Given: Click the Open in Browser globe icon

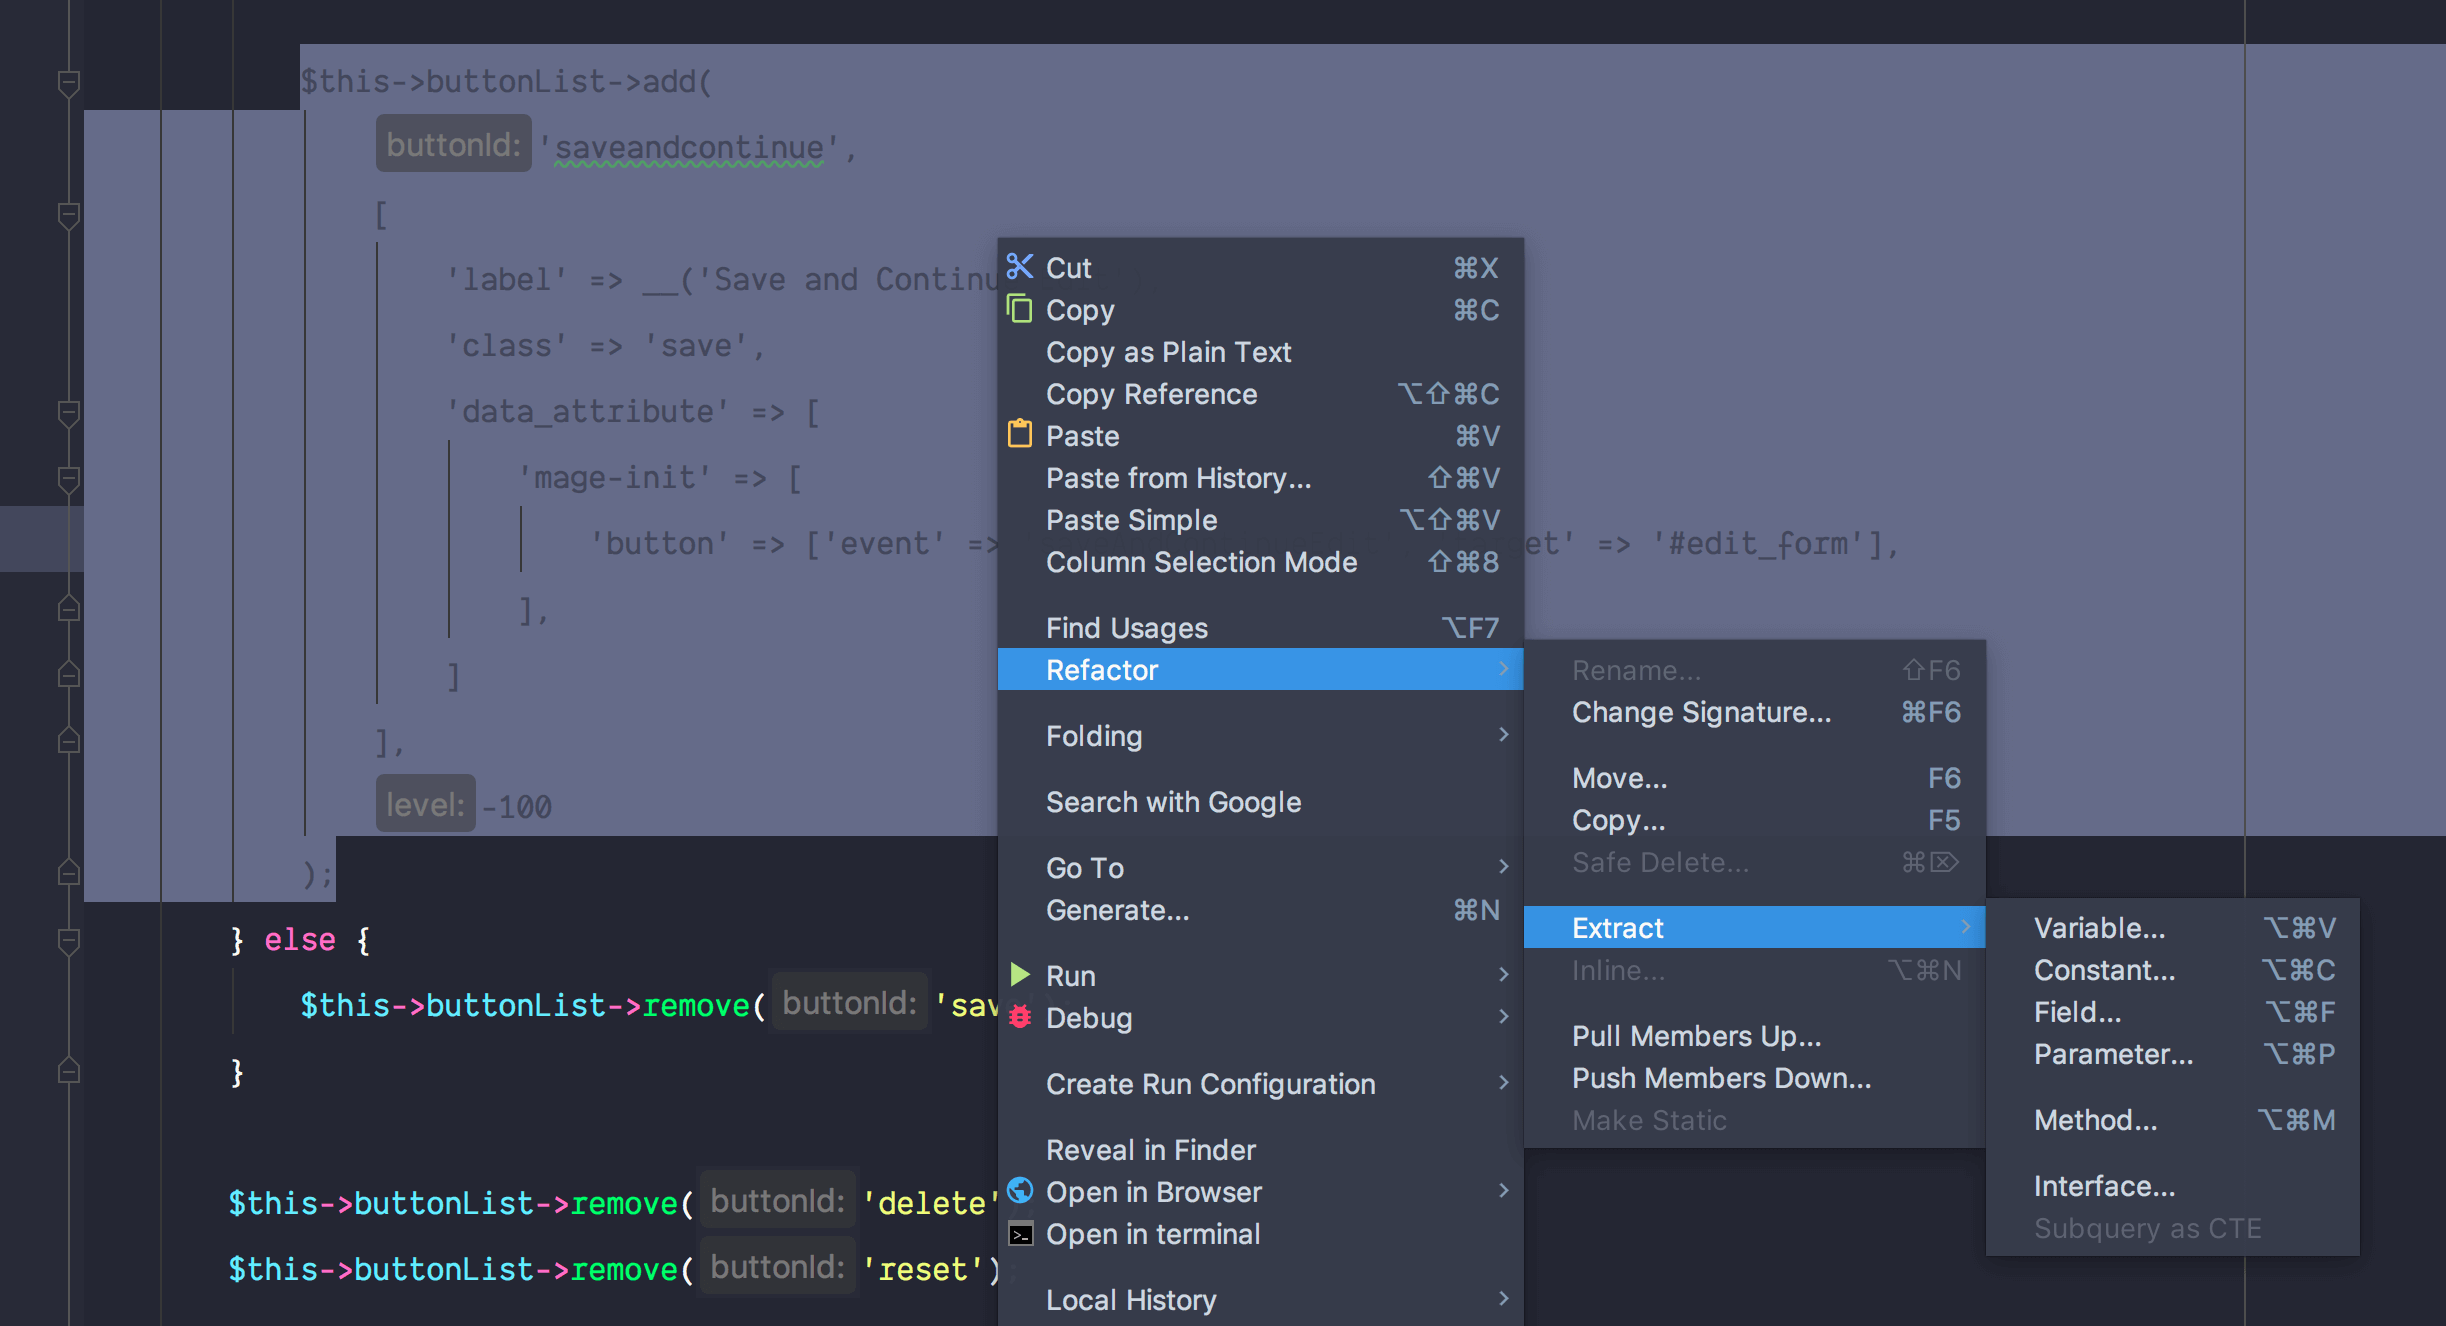Looking at the screenshot, I should [1019, 1191].
